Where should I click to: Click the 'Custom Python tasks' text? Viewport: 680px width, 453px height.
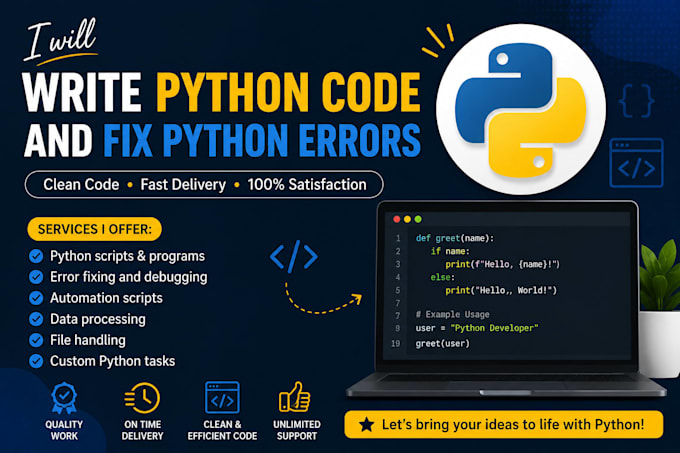coord(113,361)
